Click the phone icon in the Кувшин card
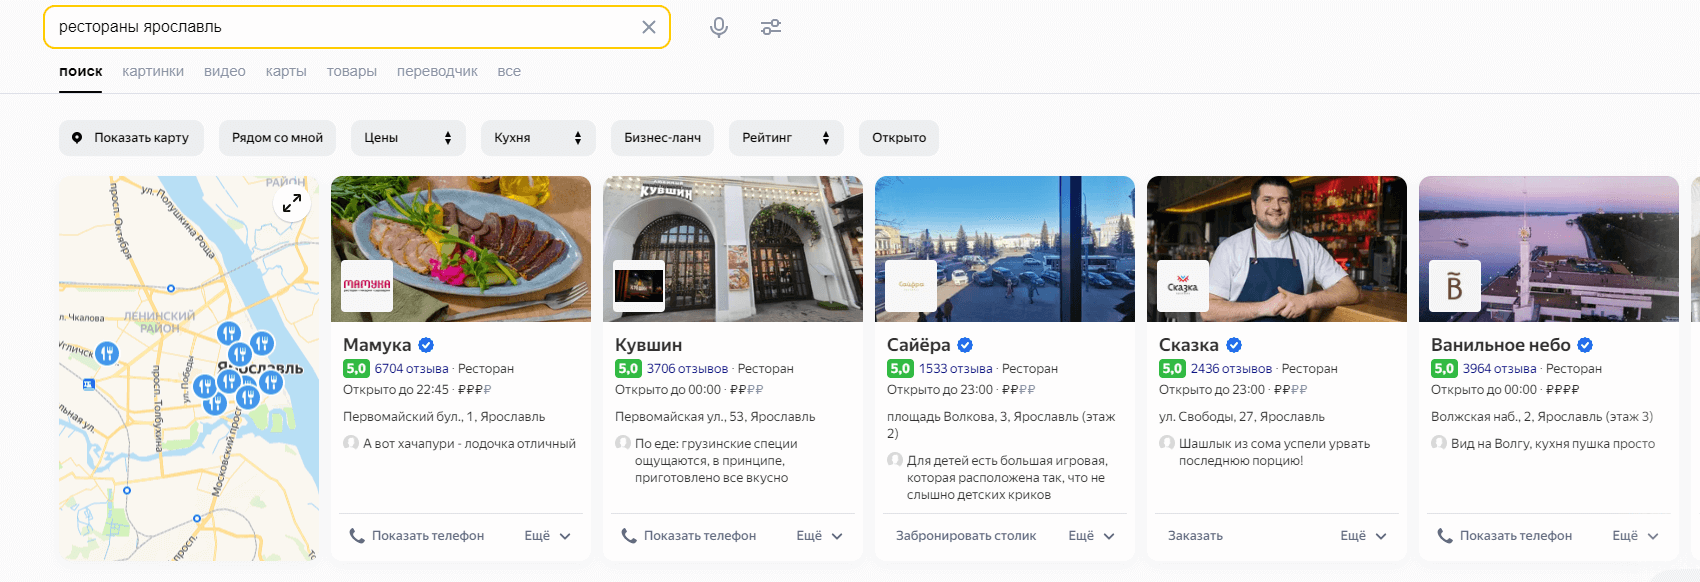This screenshot has width=1700, height=582. [628, 536]
